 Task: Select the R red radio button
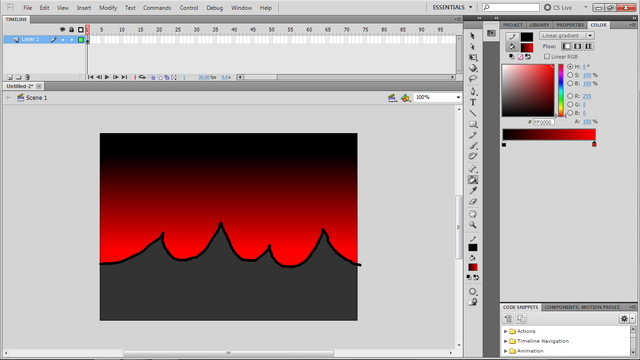(570, 96)
